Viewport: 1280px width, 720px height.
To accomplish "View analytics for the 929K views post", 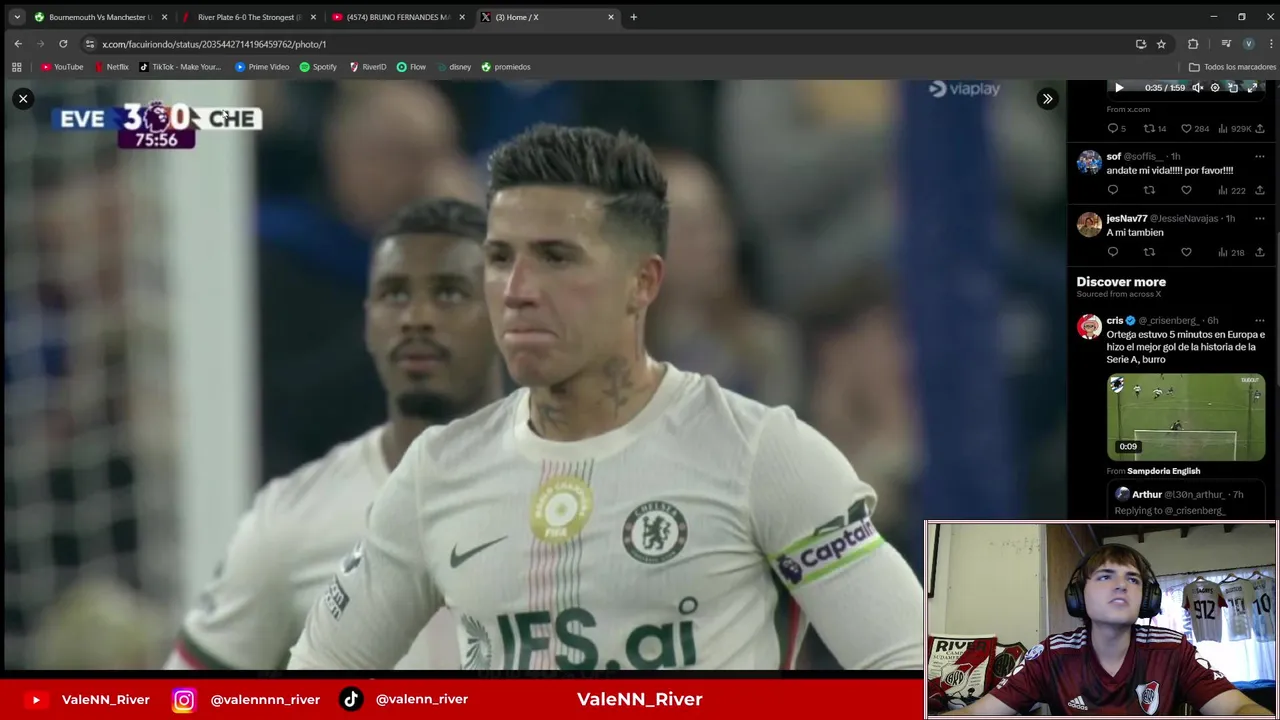I will pos(1234,128).
